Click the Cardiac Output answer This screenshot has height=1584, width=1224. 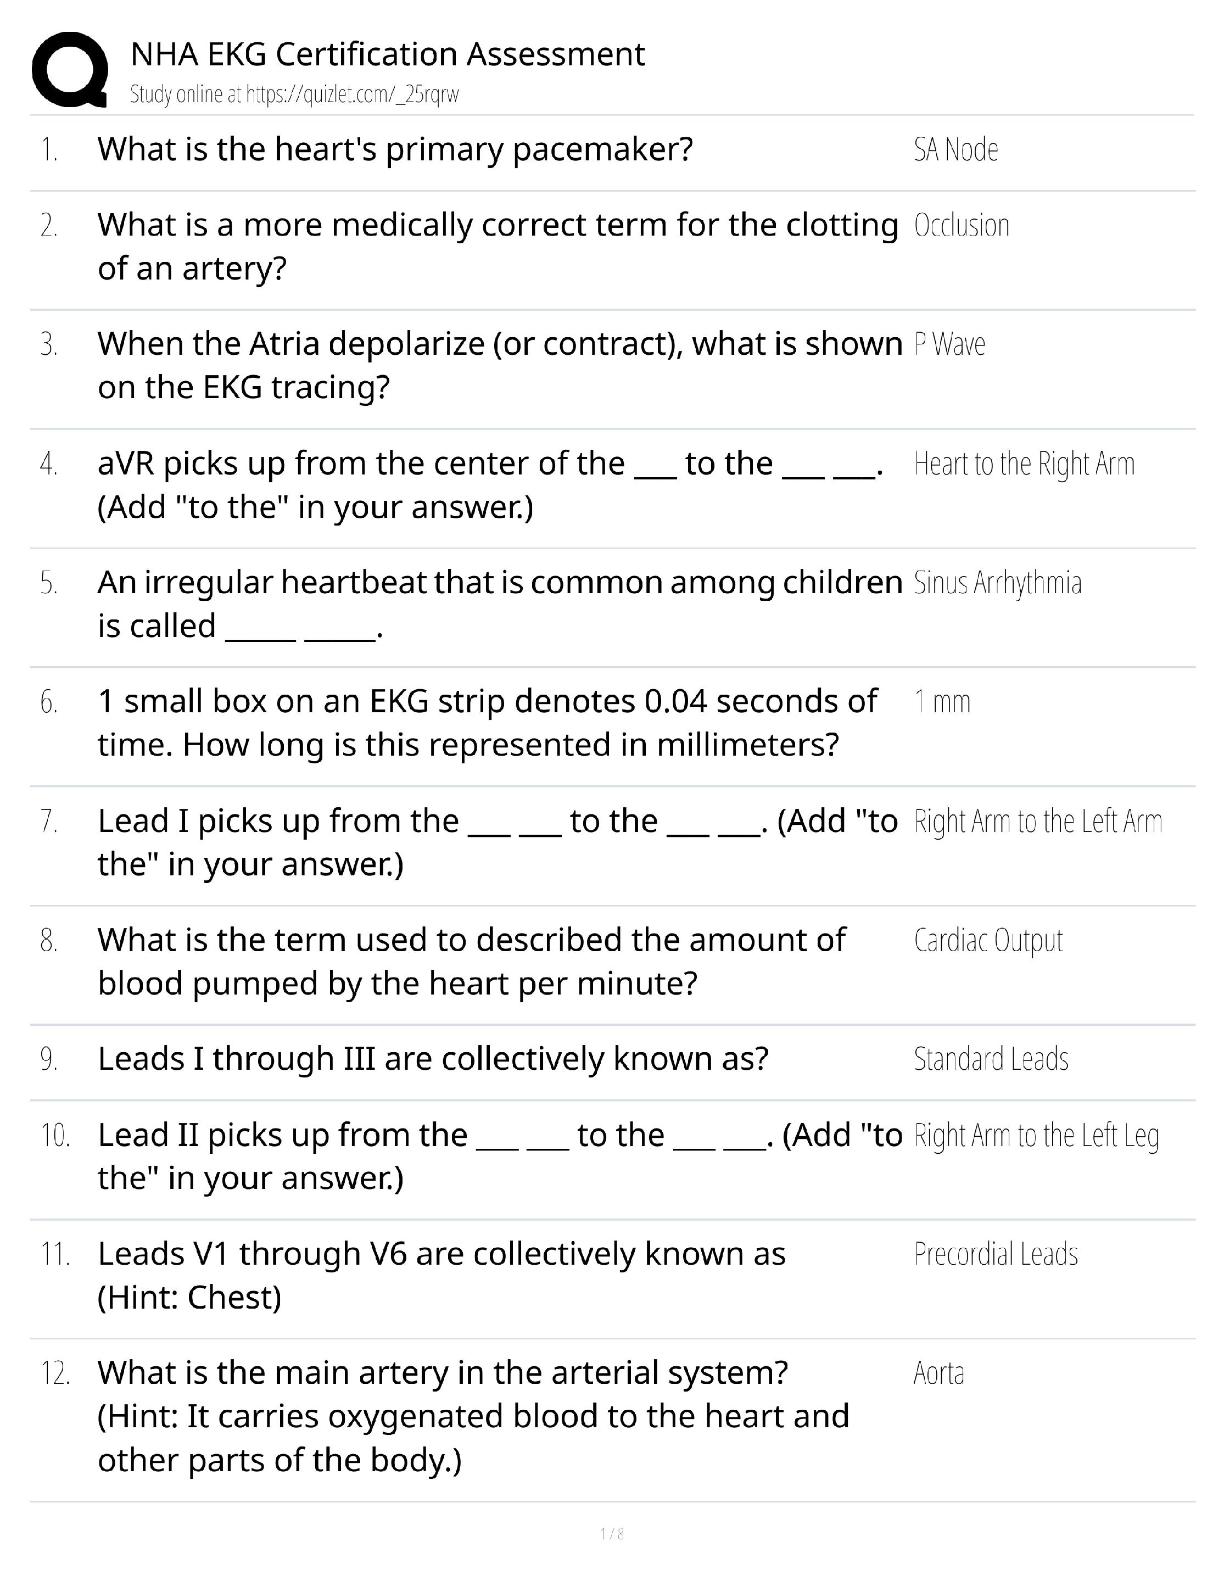[988, 941]
